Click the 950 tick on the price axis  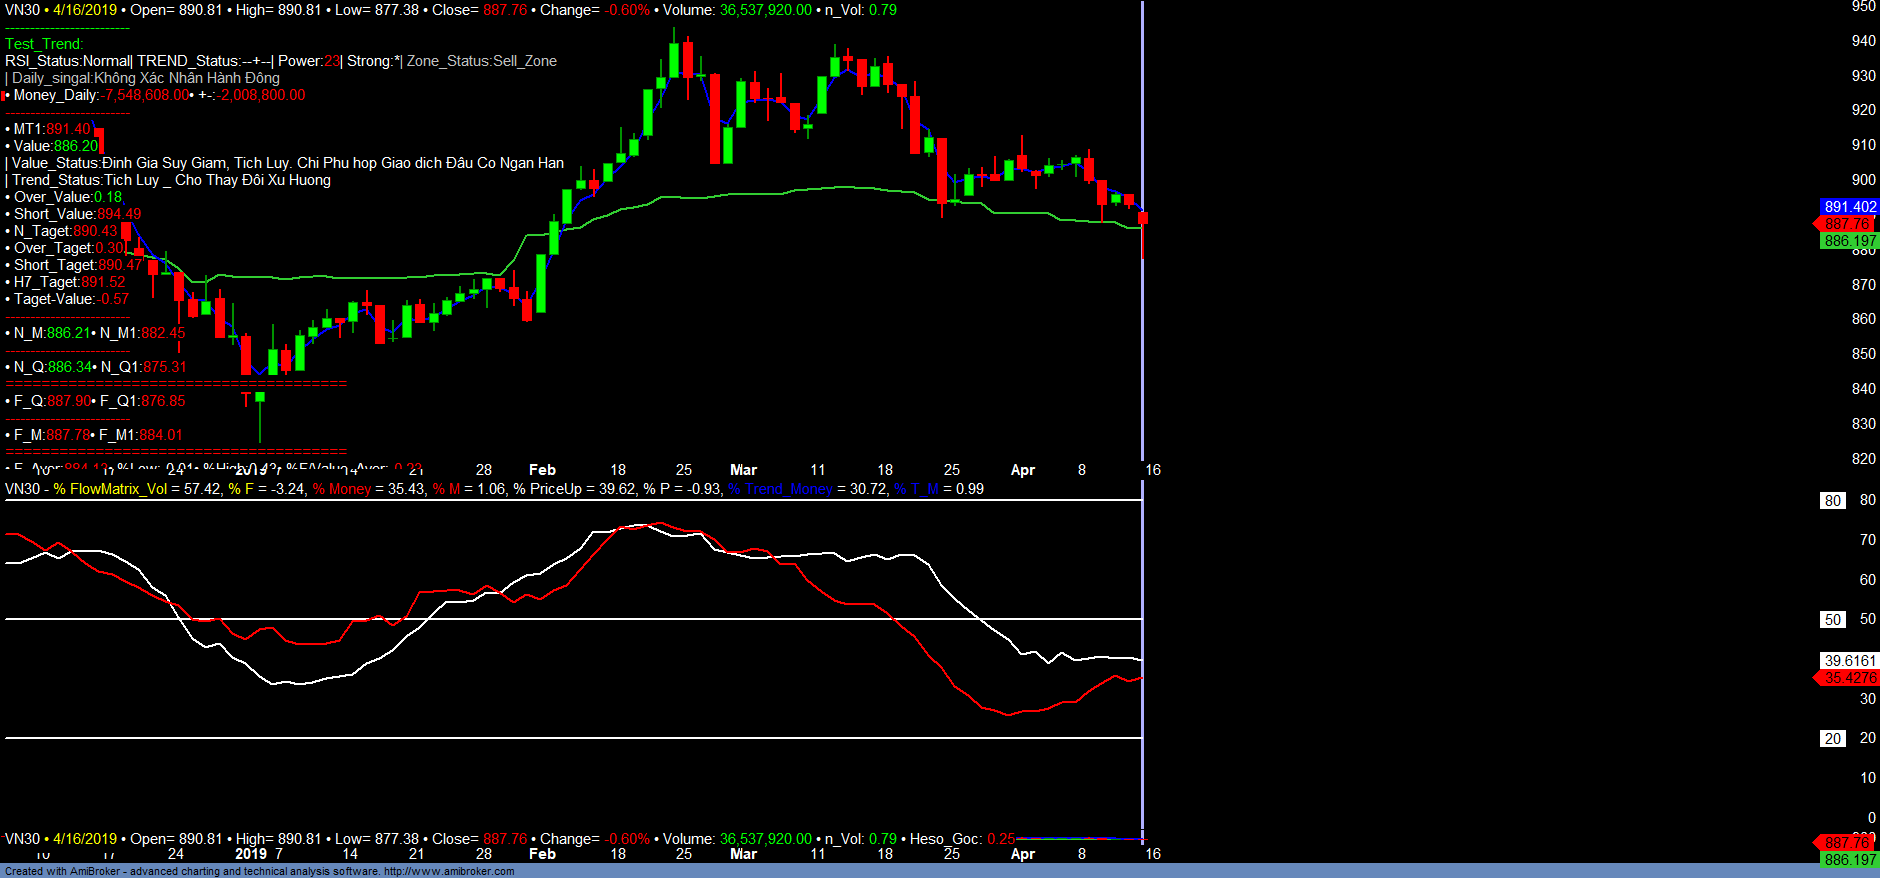1863,7
